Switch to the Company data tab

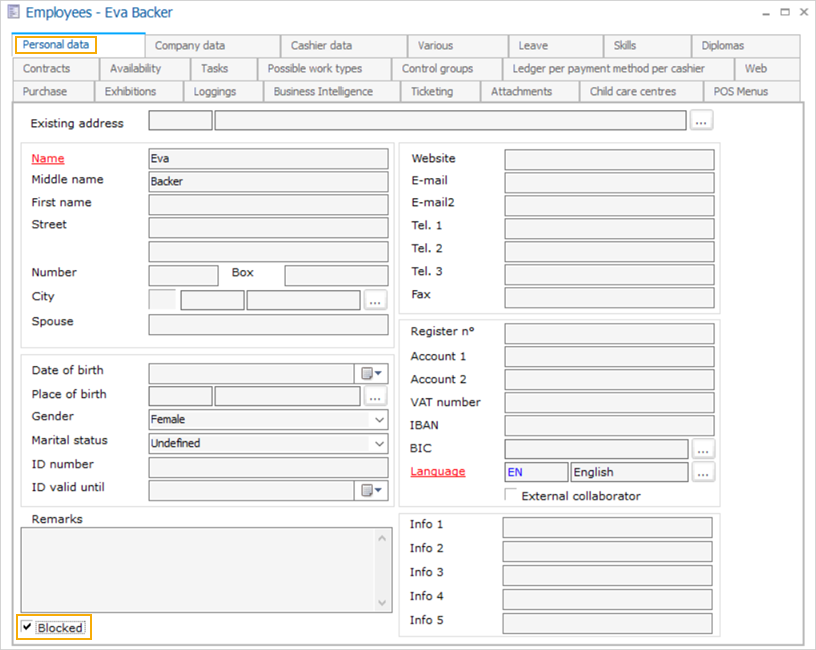190,45
